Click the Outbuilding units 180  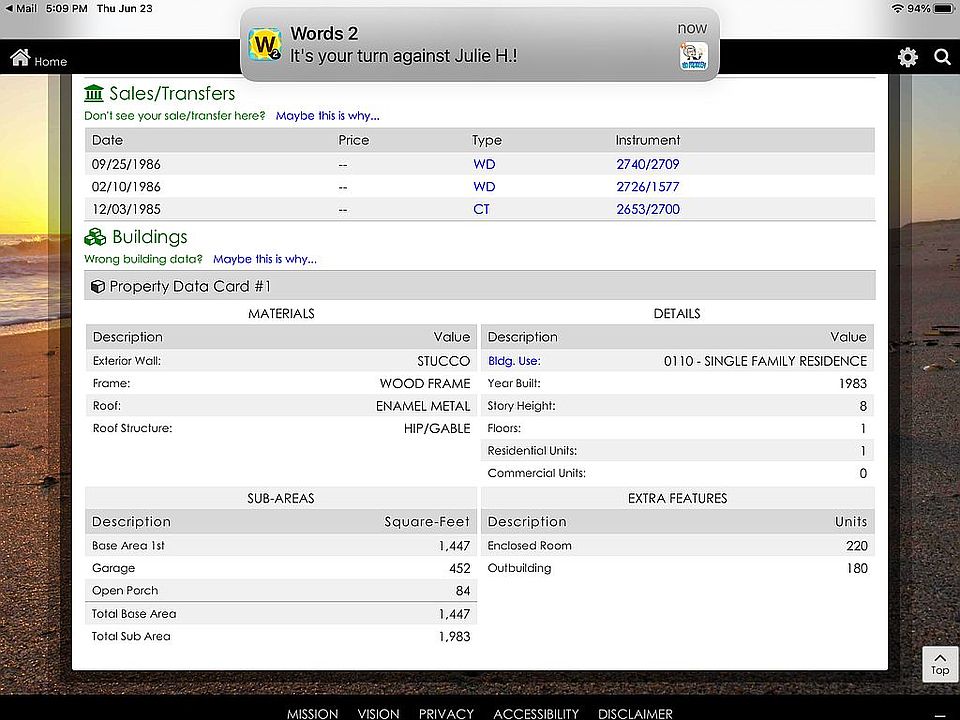pyautogui.click(x=857, y=569)
